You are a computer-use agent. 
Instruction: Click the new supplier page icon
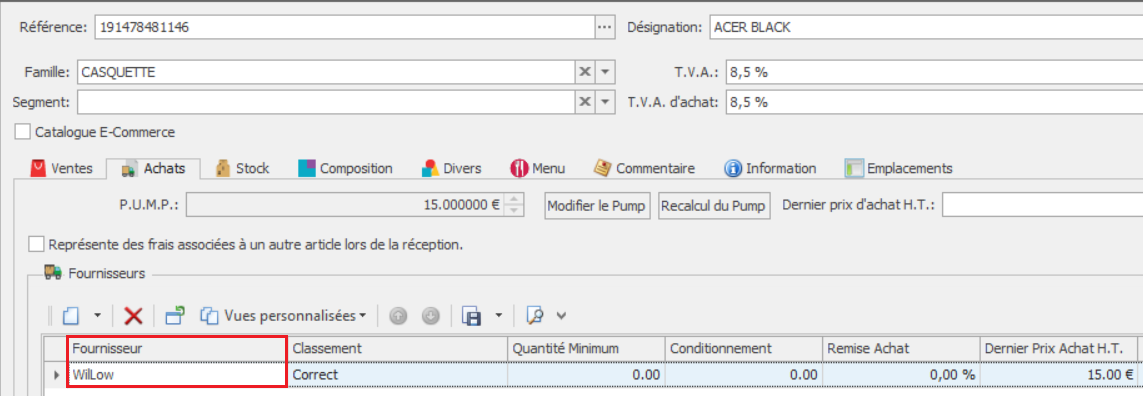70,316
